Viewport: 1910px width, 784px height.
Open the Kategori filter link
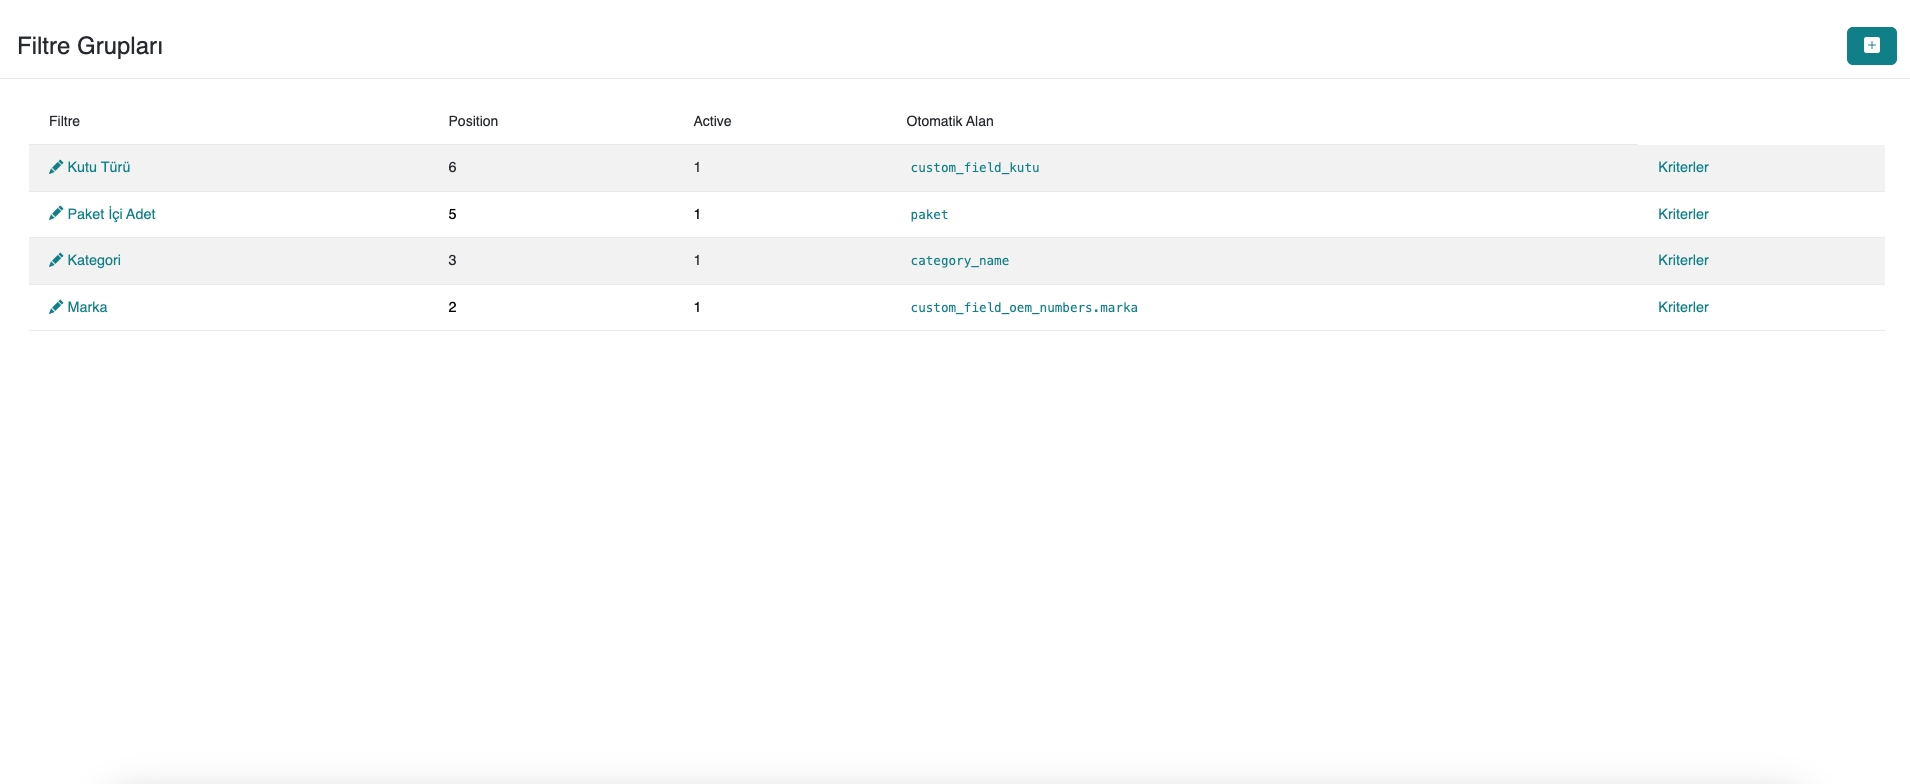(94, 260)
